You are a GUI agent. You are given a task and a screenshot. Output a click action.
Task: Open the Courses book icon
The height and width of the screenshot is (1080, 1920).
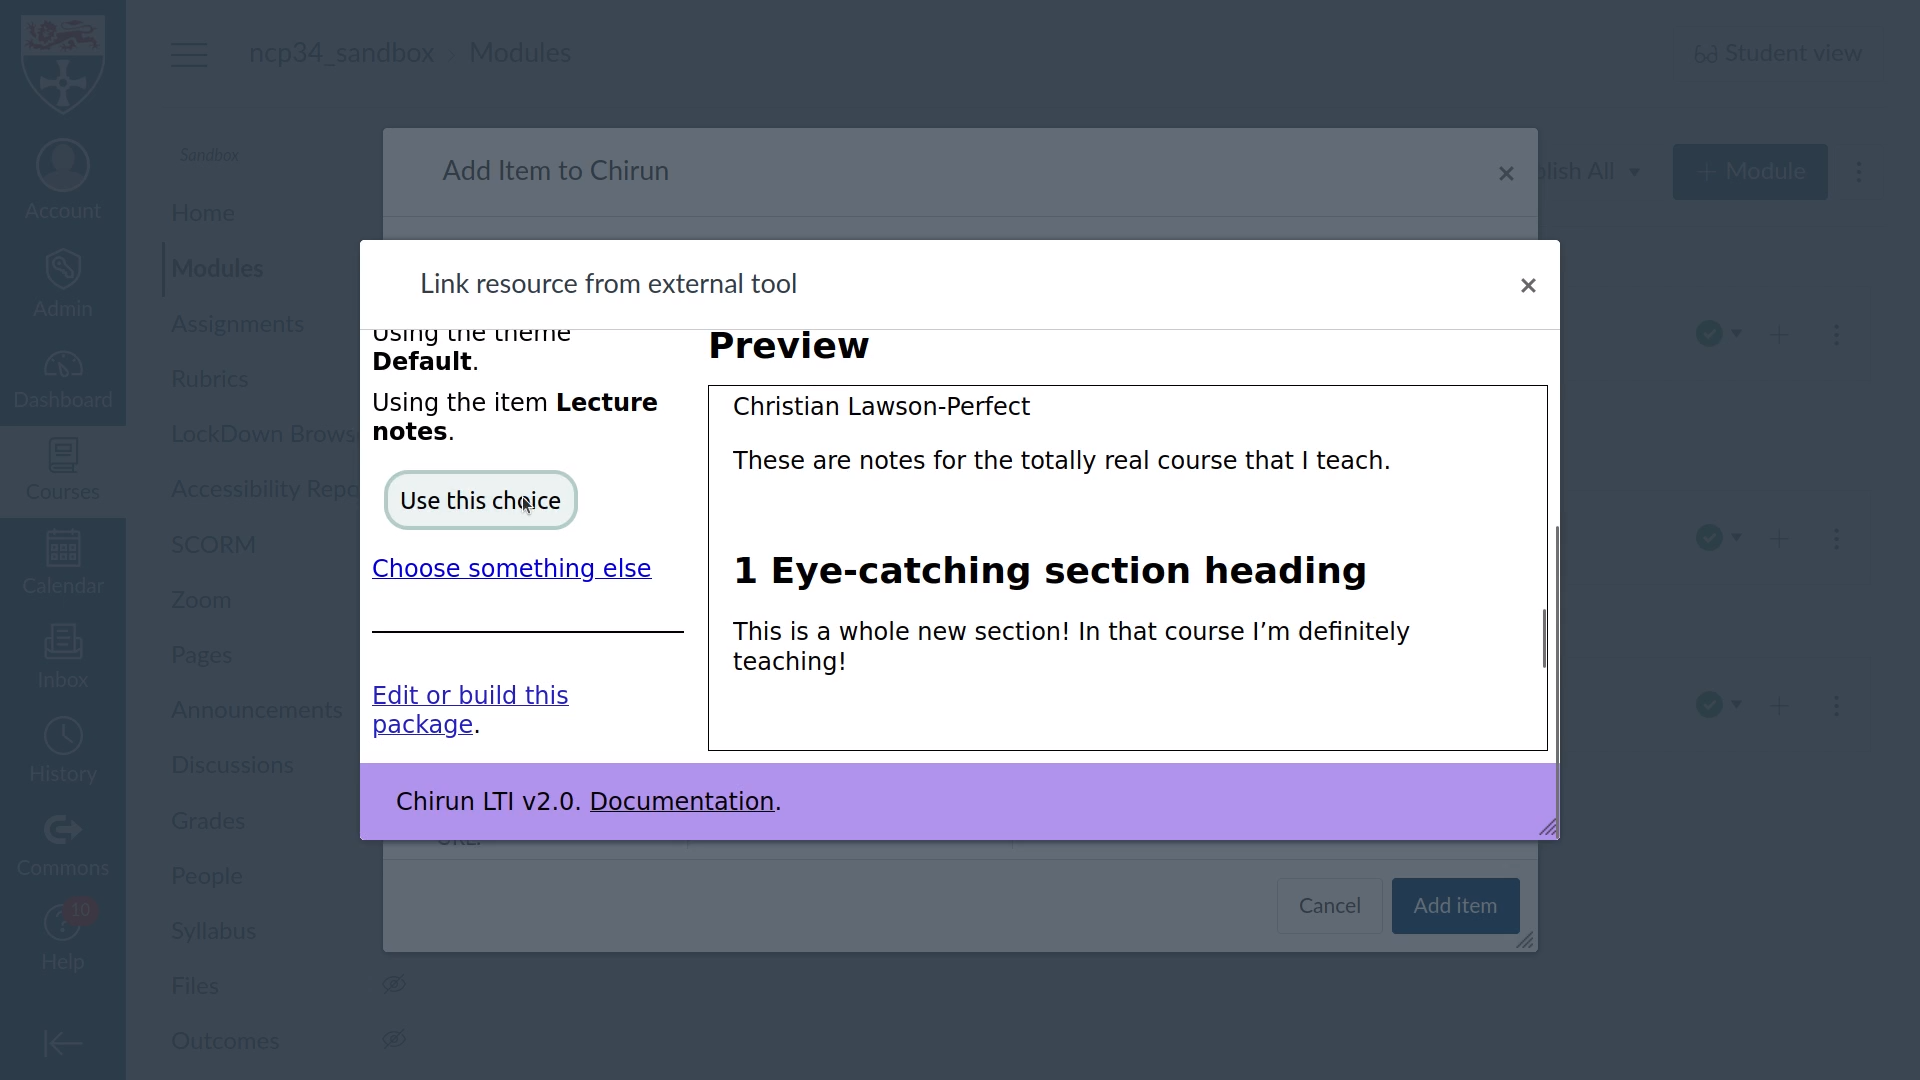click(x=63, y=455)
